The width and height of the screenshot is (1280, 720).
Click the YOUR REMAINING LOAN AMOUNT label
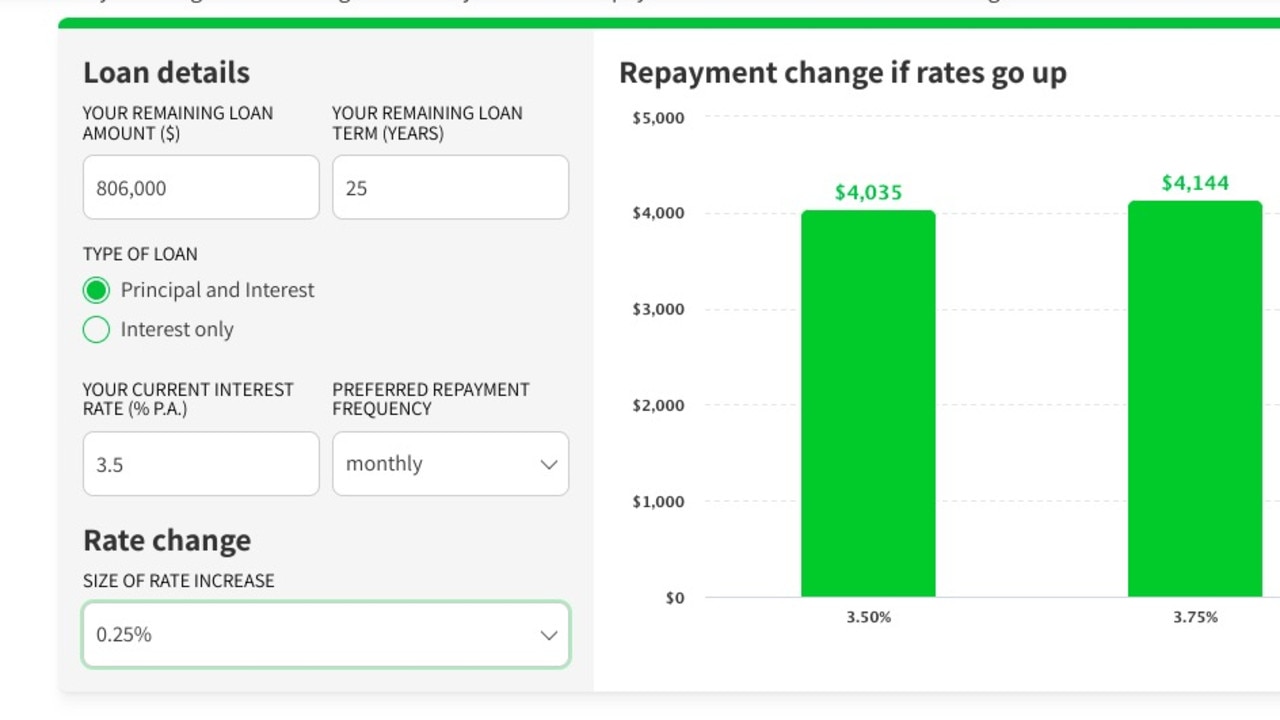coord(178,123)
